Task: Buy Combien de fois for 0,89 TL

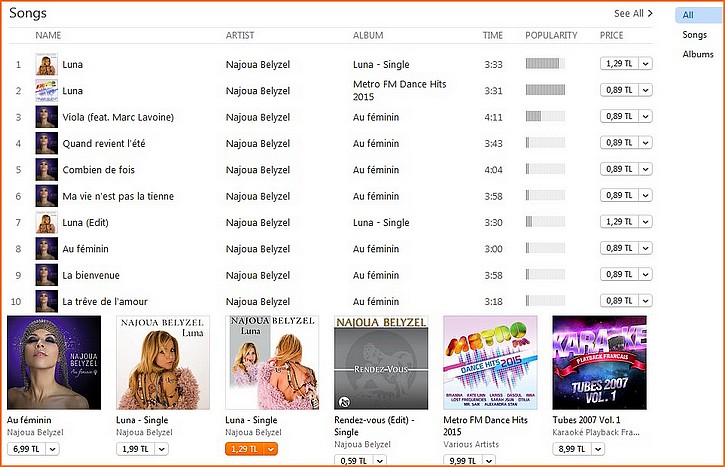Action: 619,169
